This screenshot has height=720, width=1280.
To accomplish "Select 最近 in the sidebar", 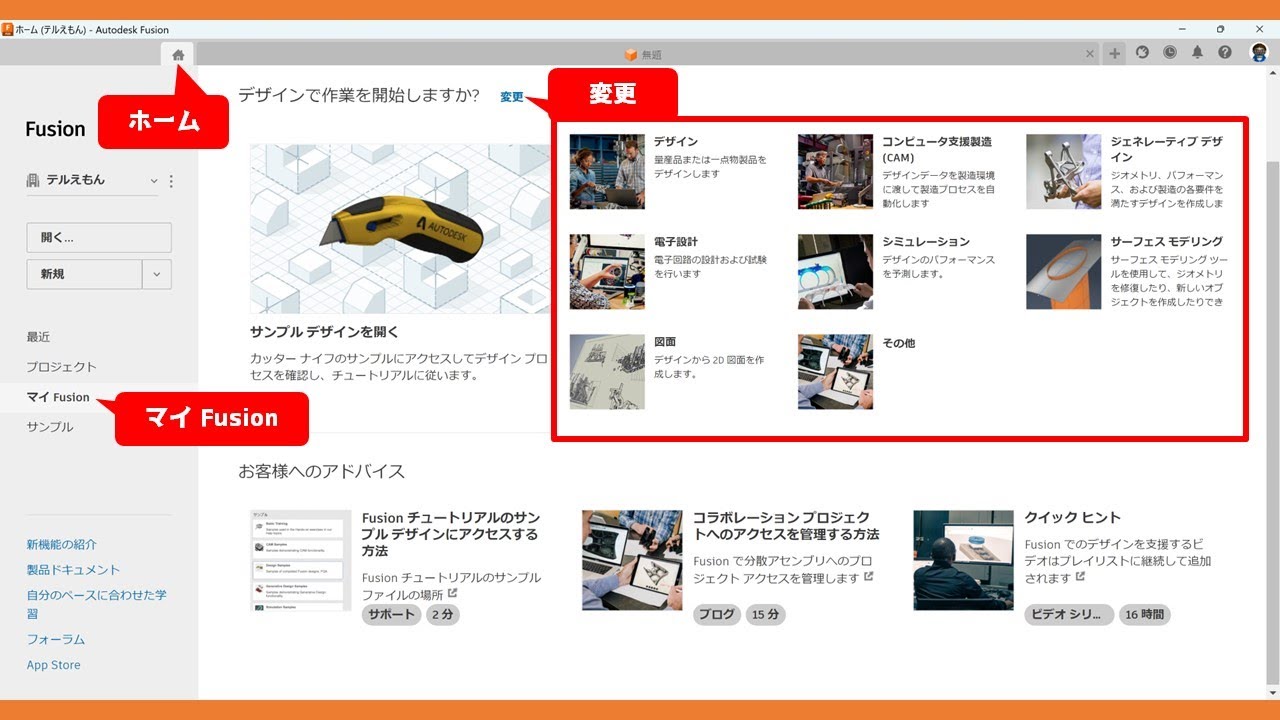I will [x=38, y=337].
